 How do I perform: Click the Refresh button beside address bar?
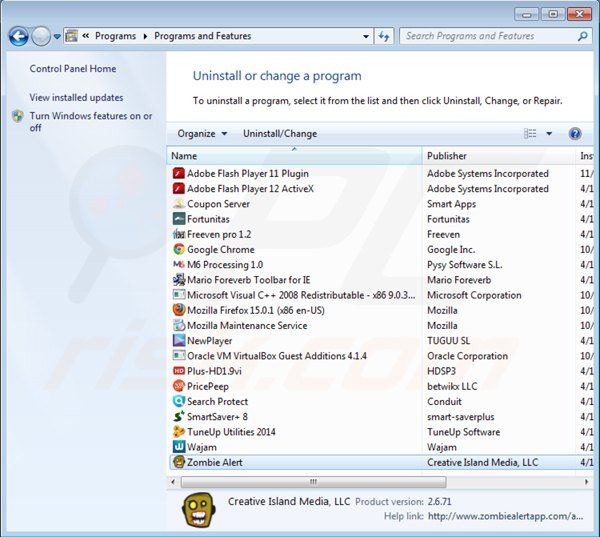pyautogui.click(x=384, y=36)
